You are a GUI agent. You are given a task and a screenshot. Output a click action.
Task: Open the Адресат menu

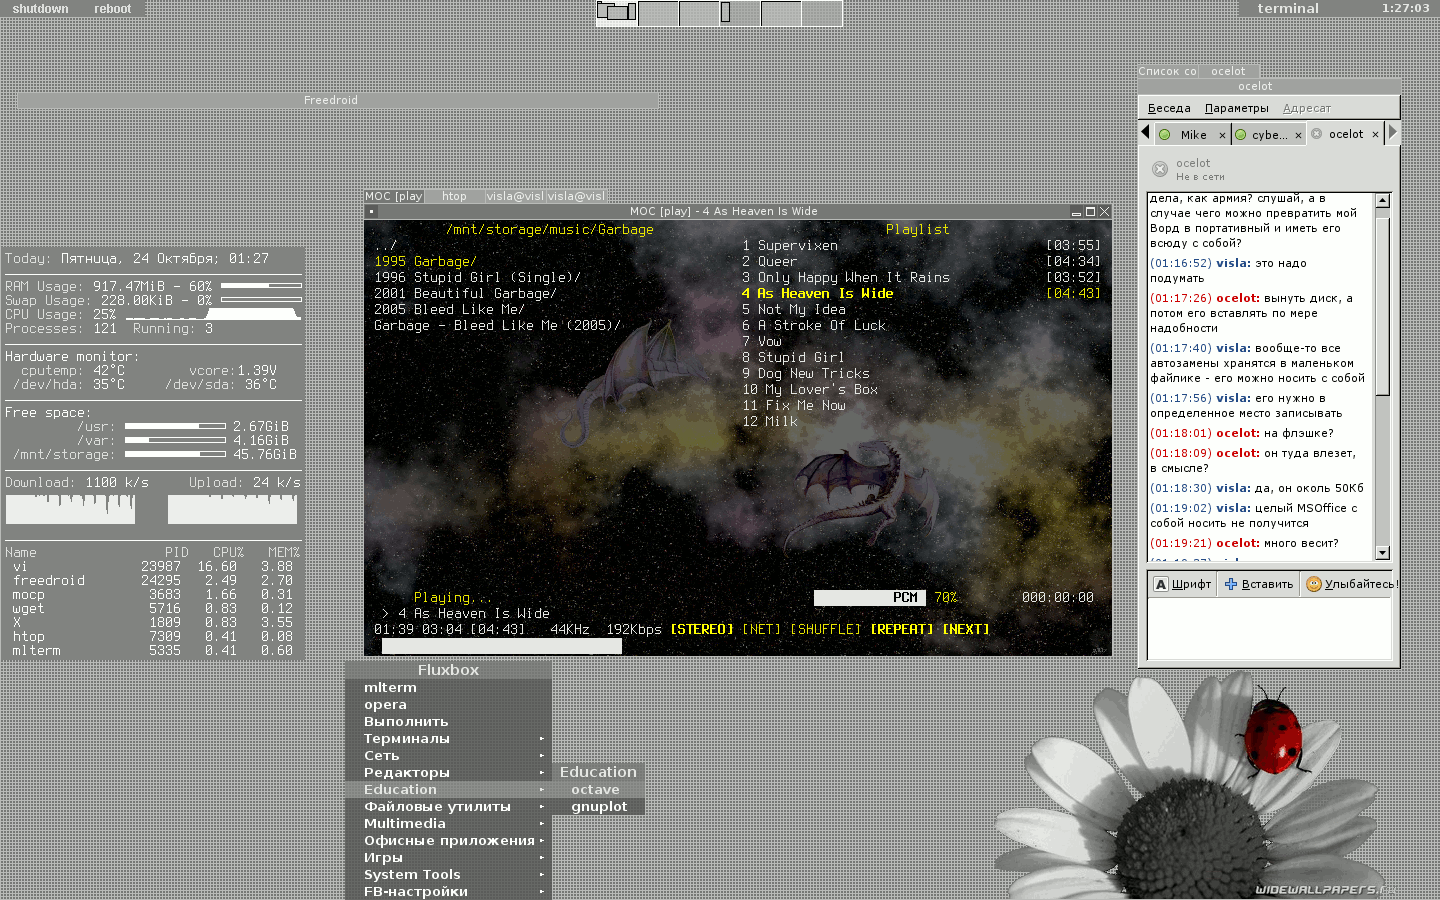(1306, 108)
